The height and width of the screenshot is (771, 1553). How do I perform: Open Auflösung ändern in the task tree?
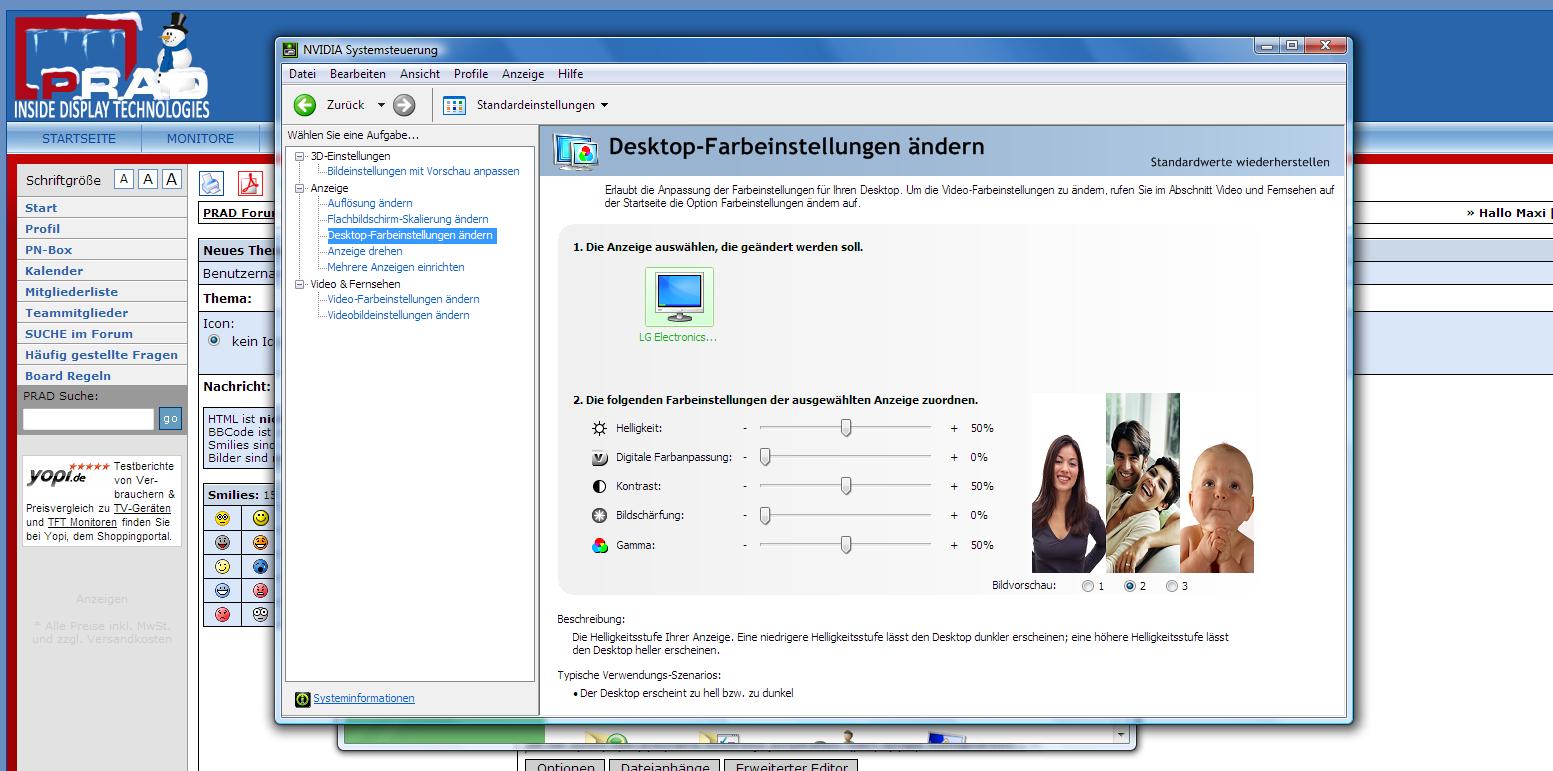point(369,203)
